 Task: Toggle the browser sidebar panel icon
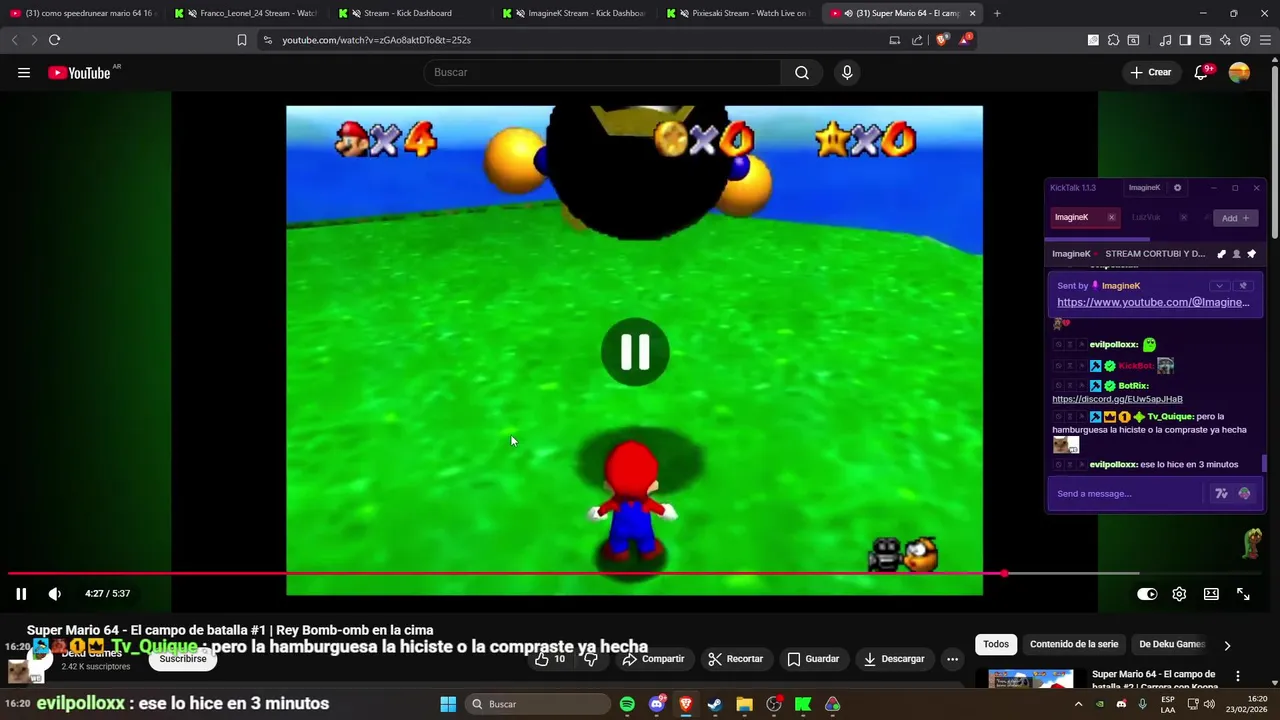[1185, 40]
